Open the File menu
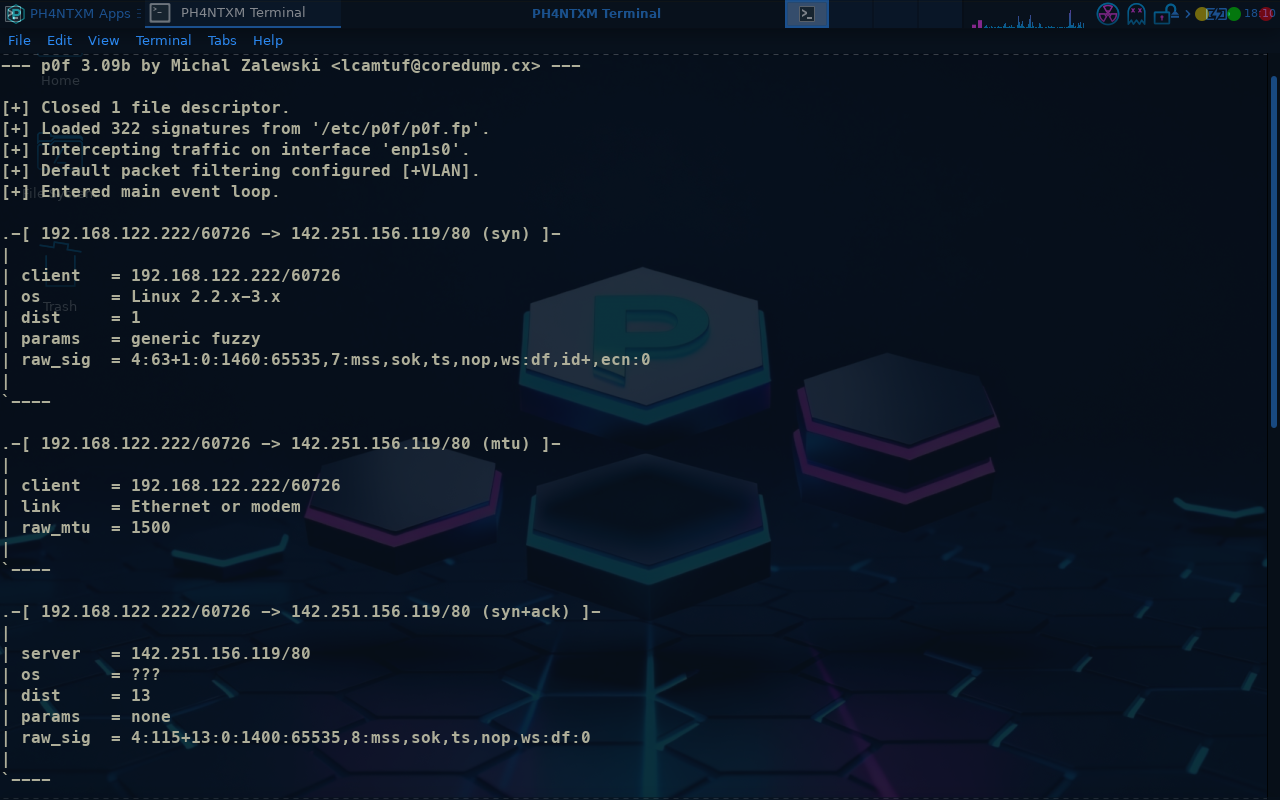This screenshot has width=1280, height=800. click(x=19, y=41)
